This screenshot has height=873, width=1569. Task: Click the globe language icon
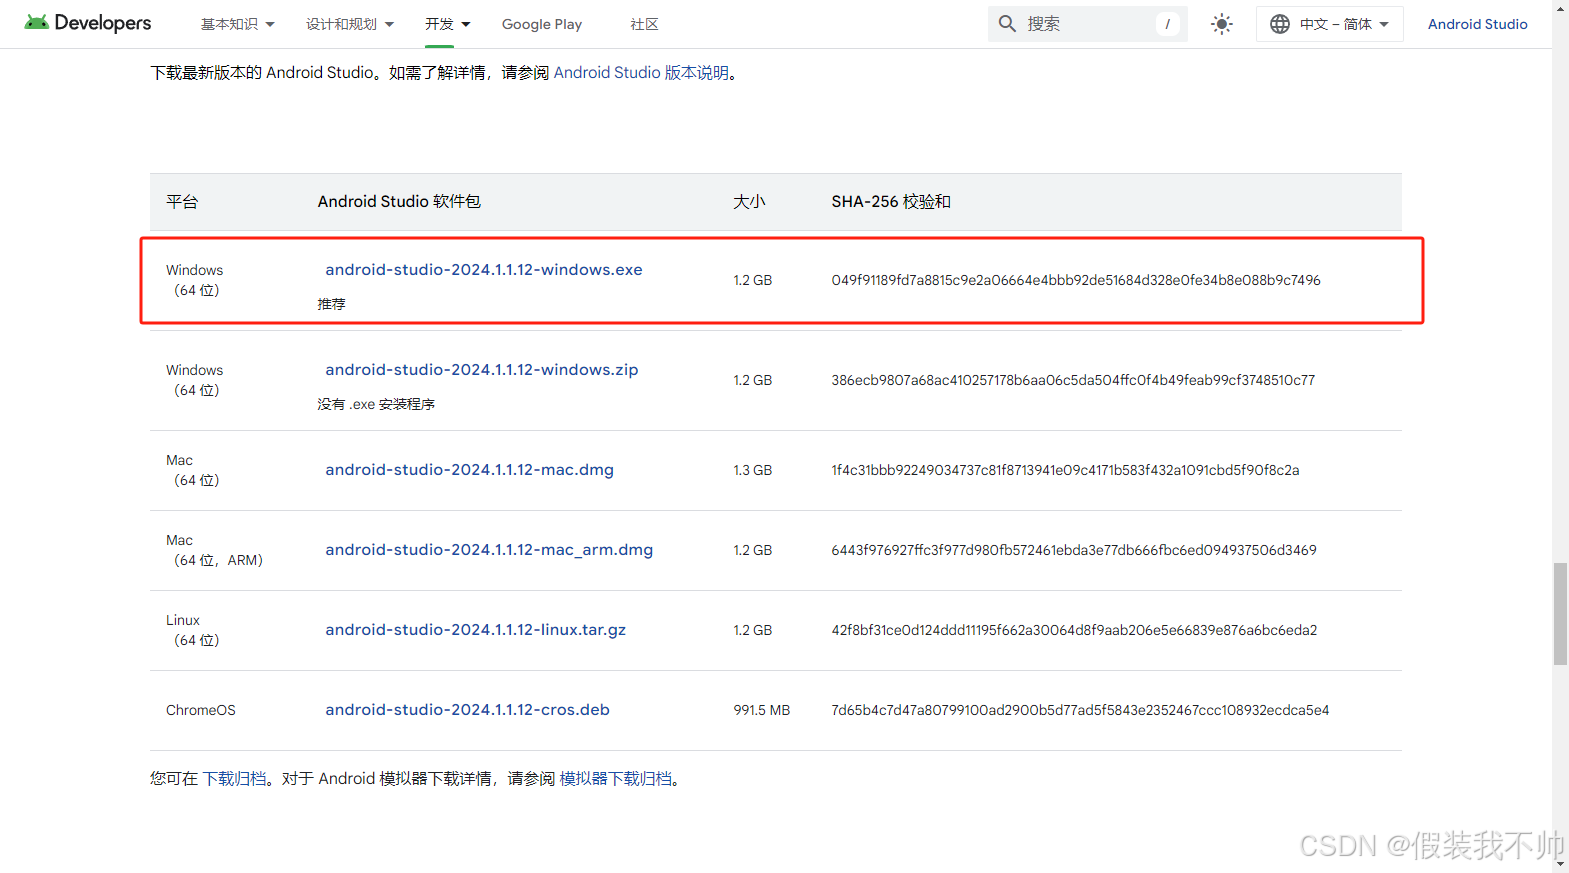pyautogui.click(x=1280, y=24)
